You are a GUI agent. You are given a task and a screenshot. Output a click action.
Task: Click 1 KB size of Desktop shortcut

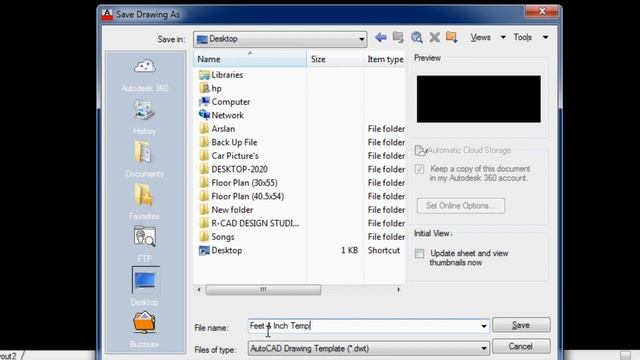pos(349,250)
